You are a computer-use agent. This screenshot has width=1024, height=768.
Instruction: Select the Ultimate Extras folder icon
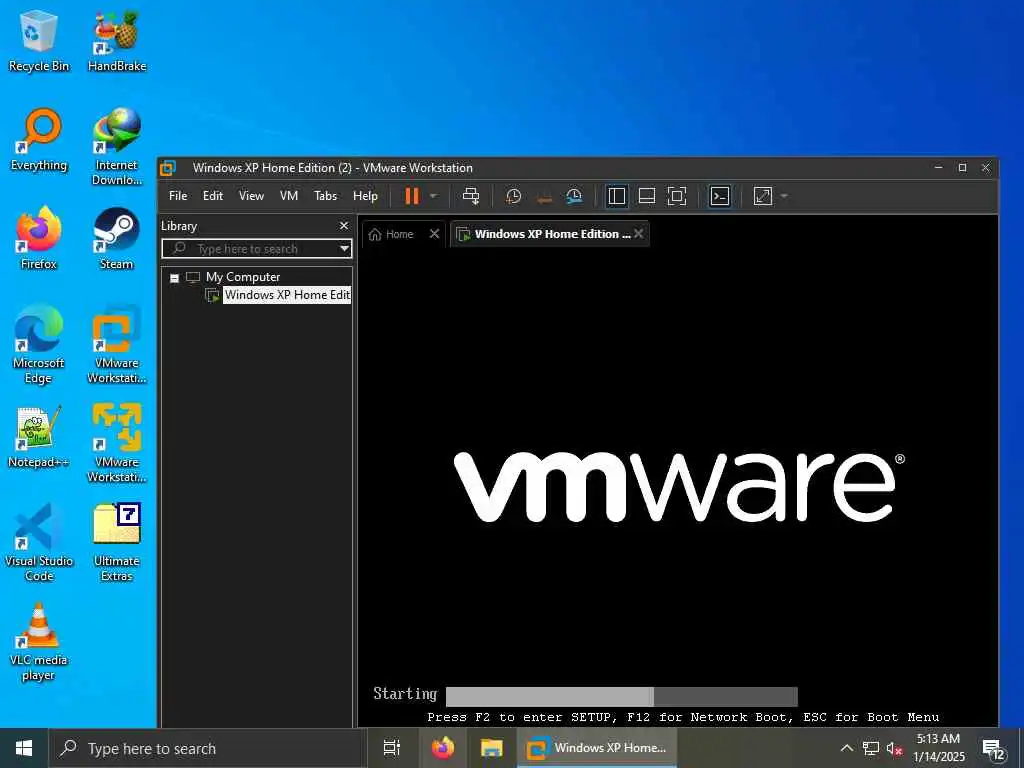tap(117, 542)
